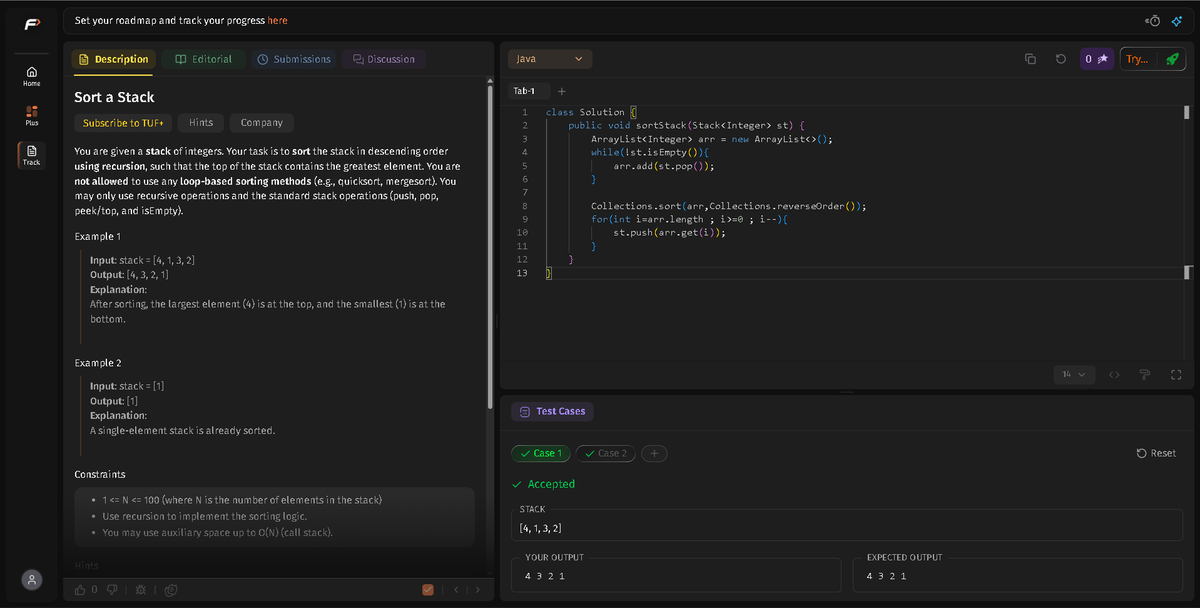The width and height of the screenshot is (1200, 608).
Task: Submit with the green rocket icon
Action: tap(1171, 59)
